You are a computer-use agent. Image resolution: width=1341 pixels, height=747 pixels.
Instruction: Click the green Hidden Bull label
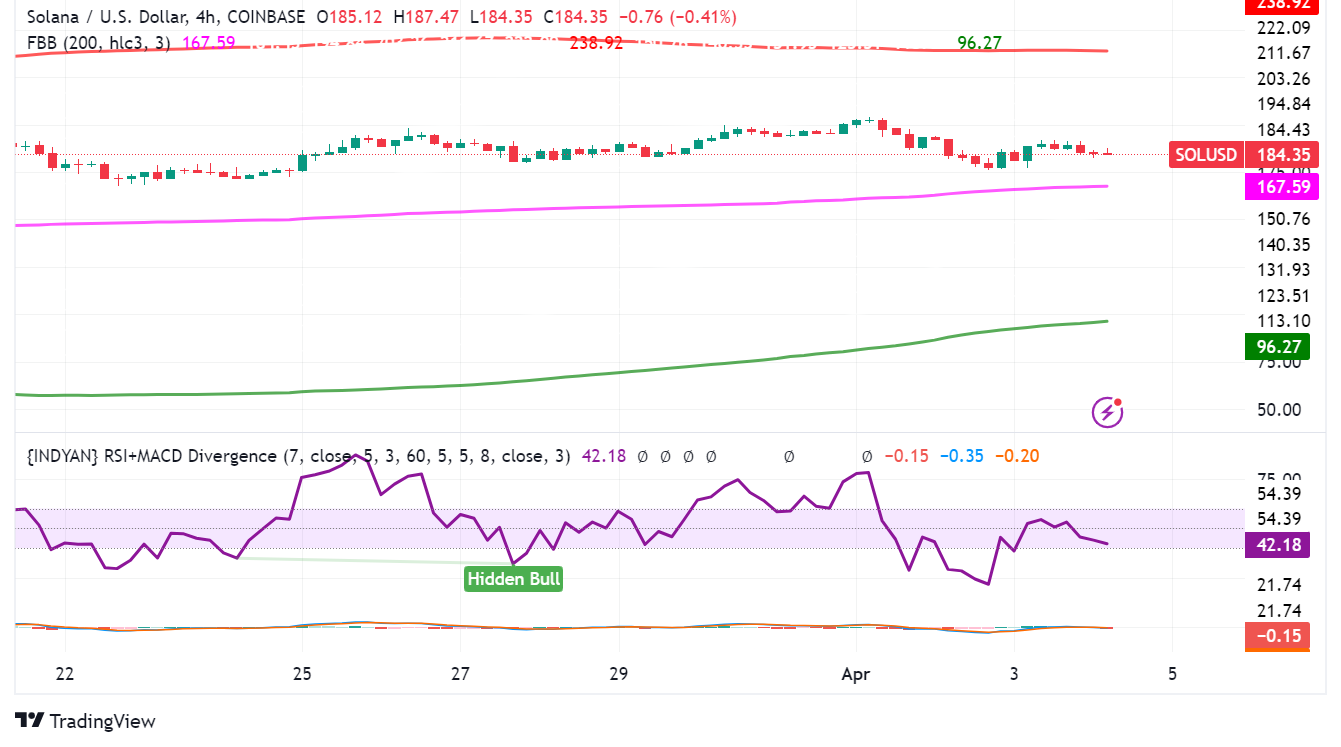pos(514,578)
